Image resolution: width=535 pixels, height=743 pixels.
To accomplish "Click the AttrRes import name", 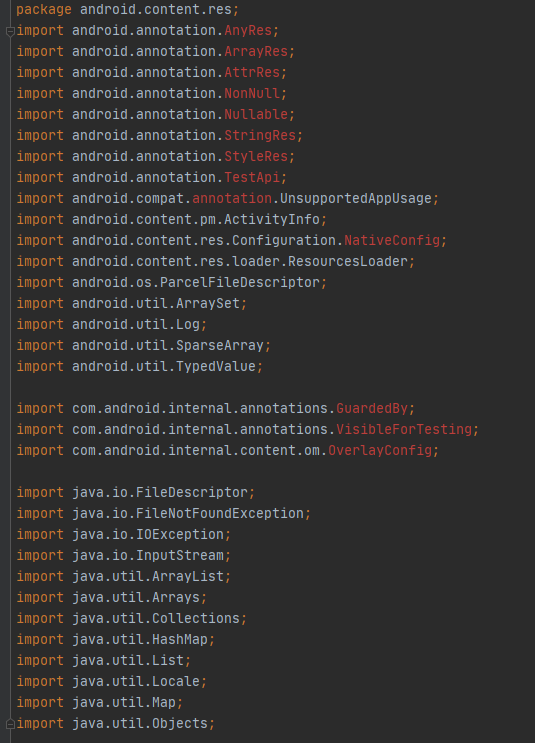I will (252, 72).
